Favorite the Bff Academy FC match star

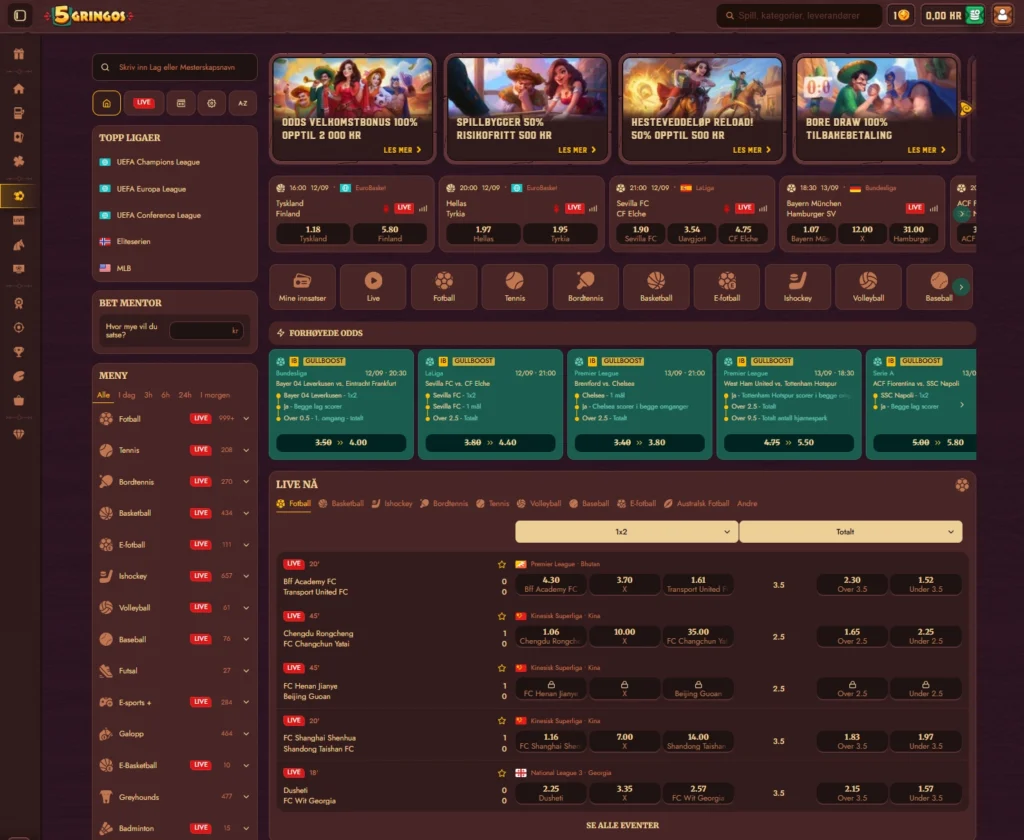click(x=502, y=564)
